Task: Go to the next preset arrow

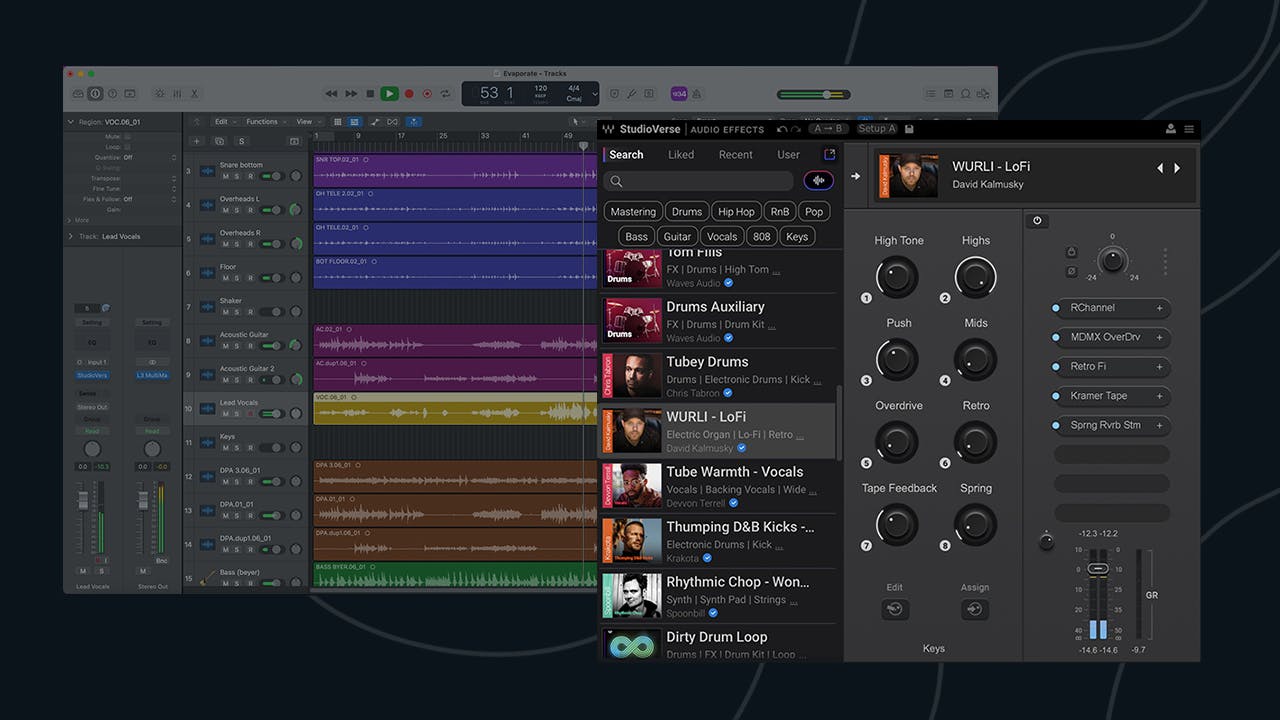Action: point(1177,168)
